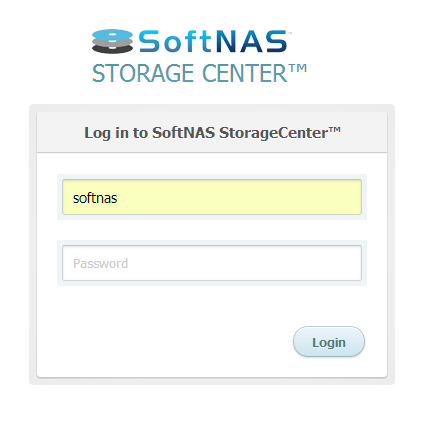This screenshot has height=426, width=446.
Task: Click the word CENTER under the logo
Action: click(244, 73)
